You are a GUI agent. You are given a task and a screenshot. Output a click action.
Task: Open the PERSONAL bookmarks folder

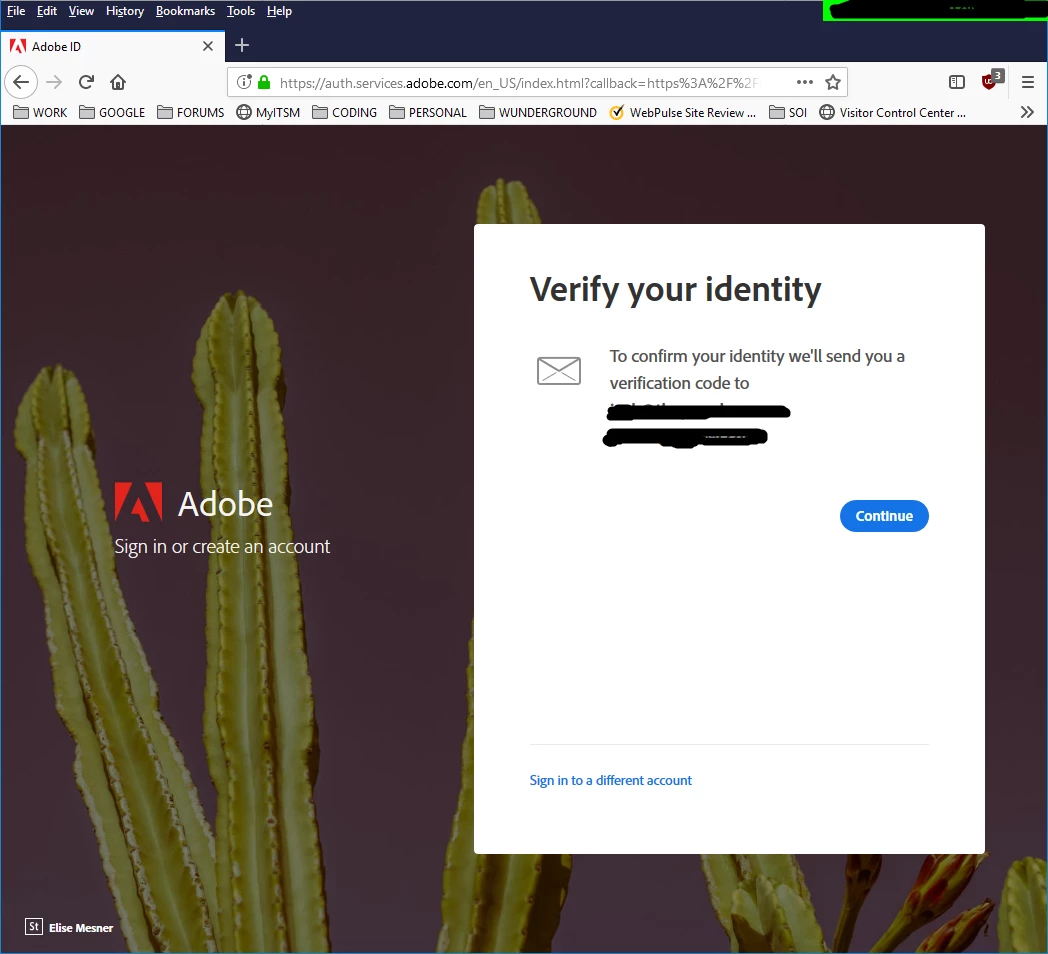(428, 112)
